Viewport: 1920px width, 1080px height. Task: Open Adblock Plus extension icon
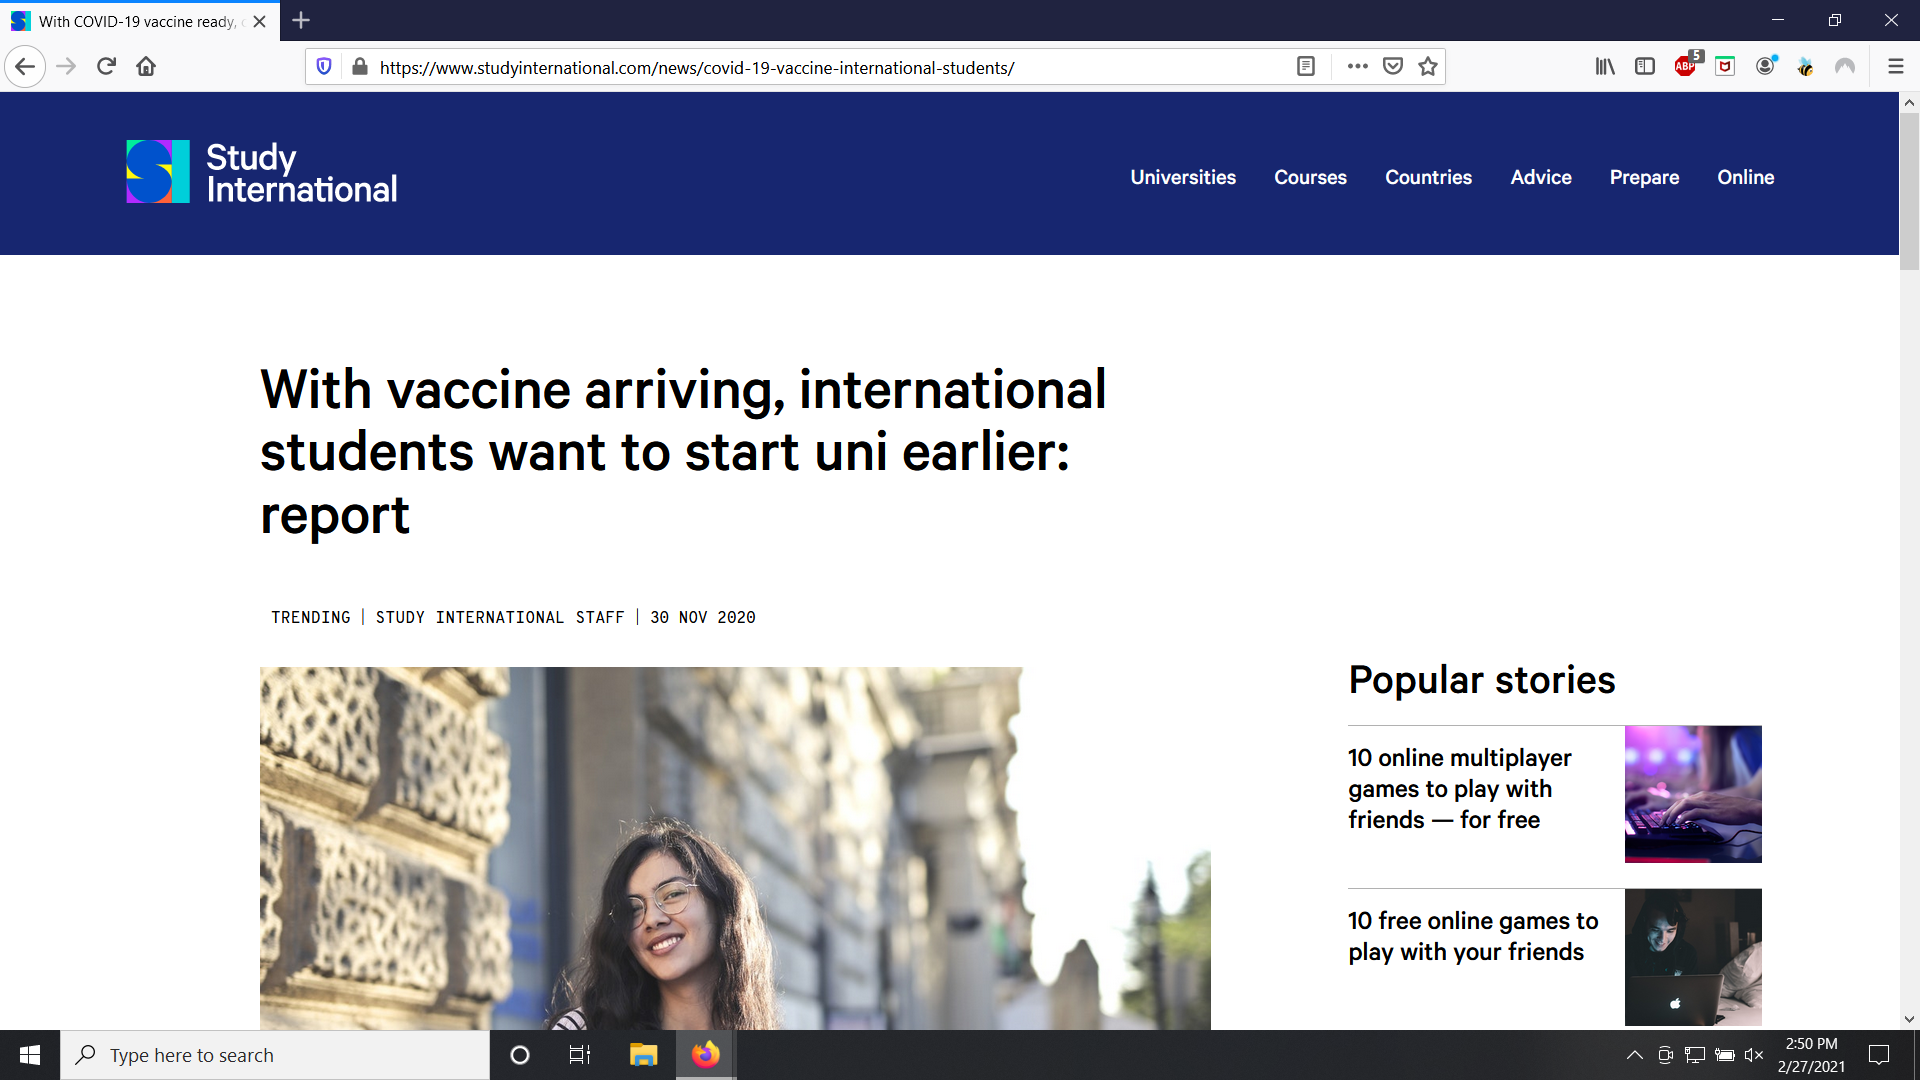[1685, 67]
